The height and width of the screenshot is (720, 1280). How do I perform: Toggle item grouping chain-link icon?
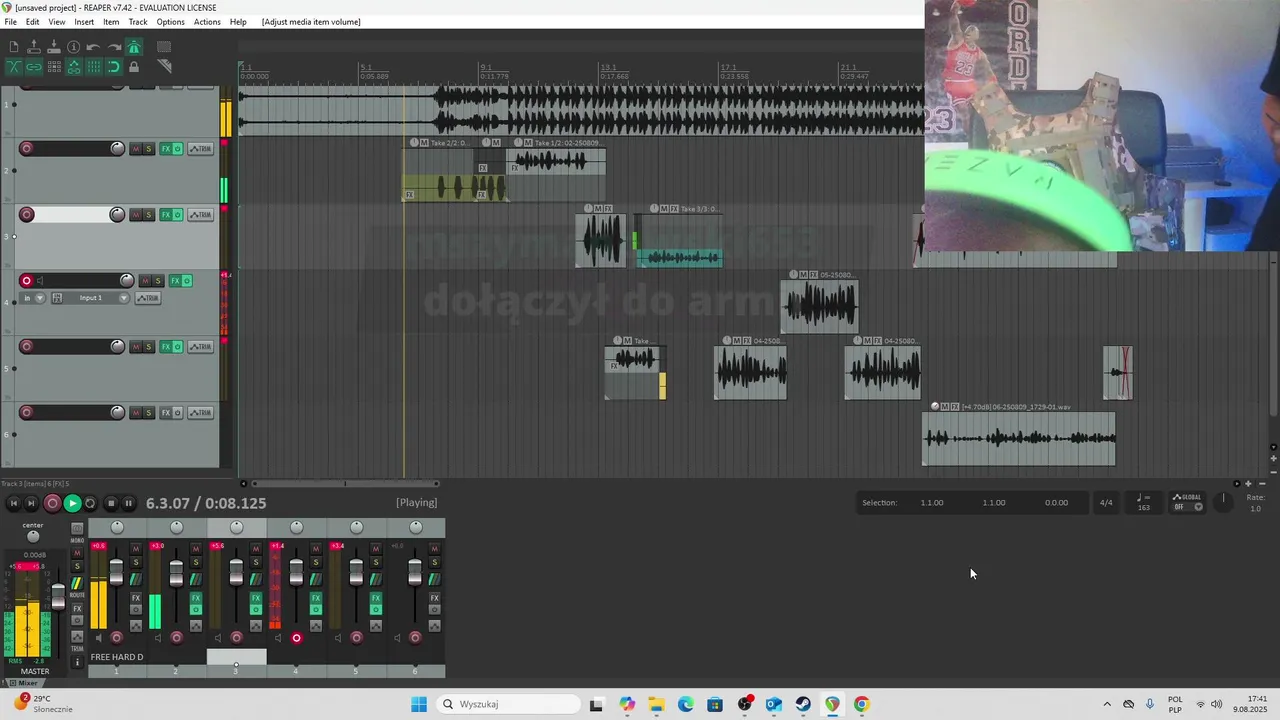point(34,67)
